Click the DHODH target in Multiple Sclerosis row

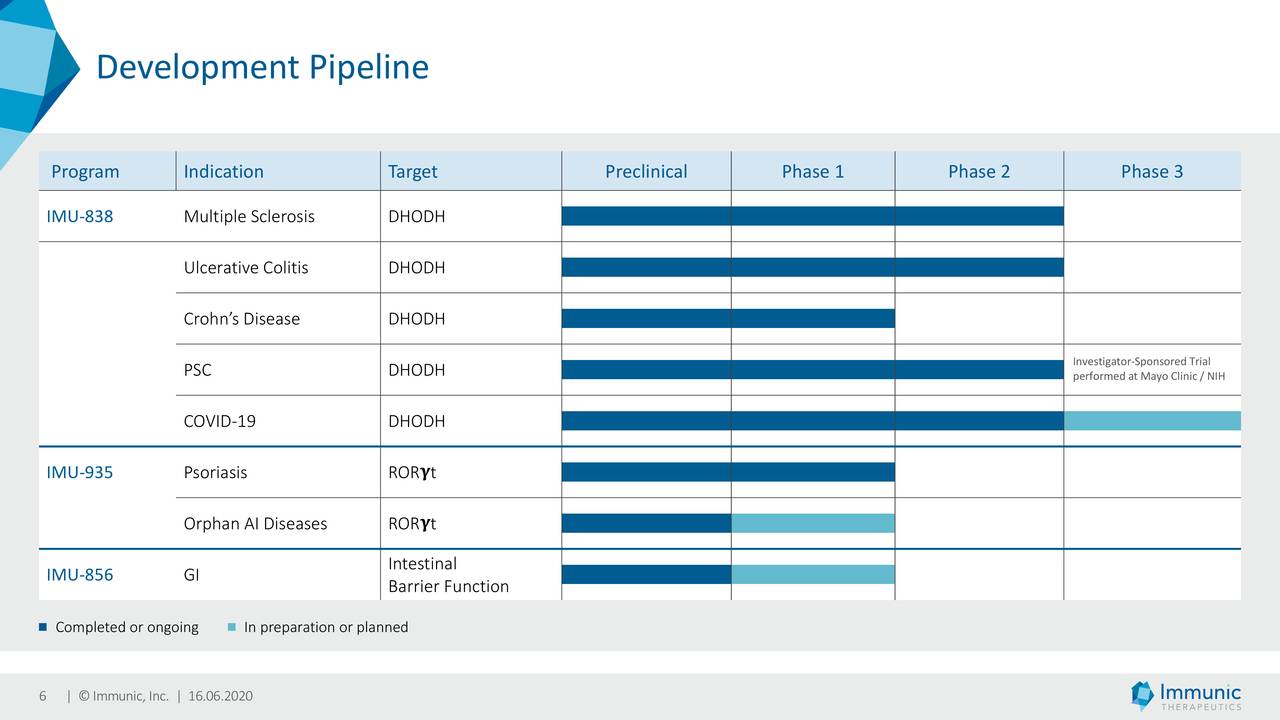(x=416, y=216)
